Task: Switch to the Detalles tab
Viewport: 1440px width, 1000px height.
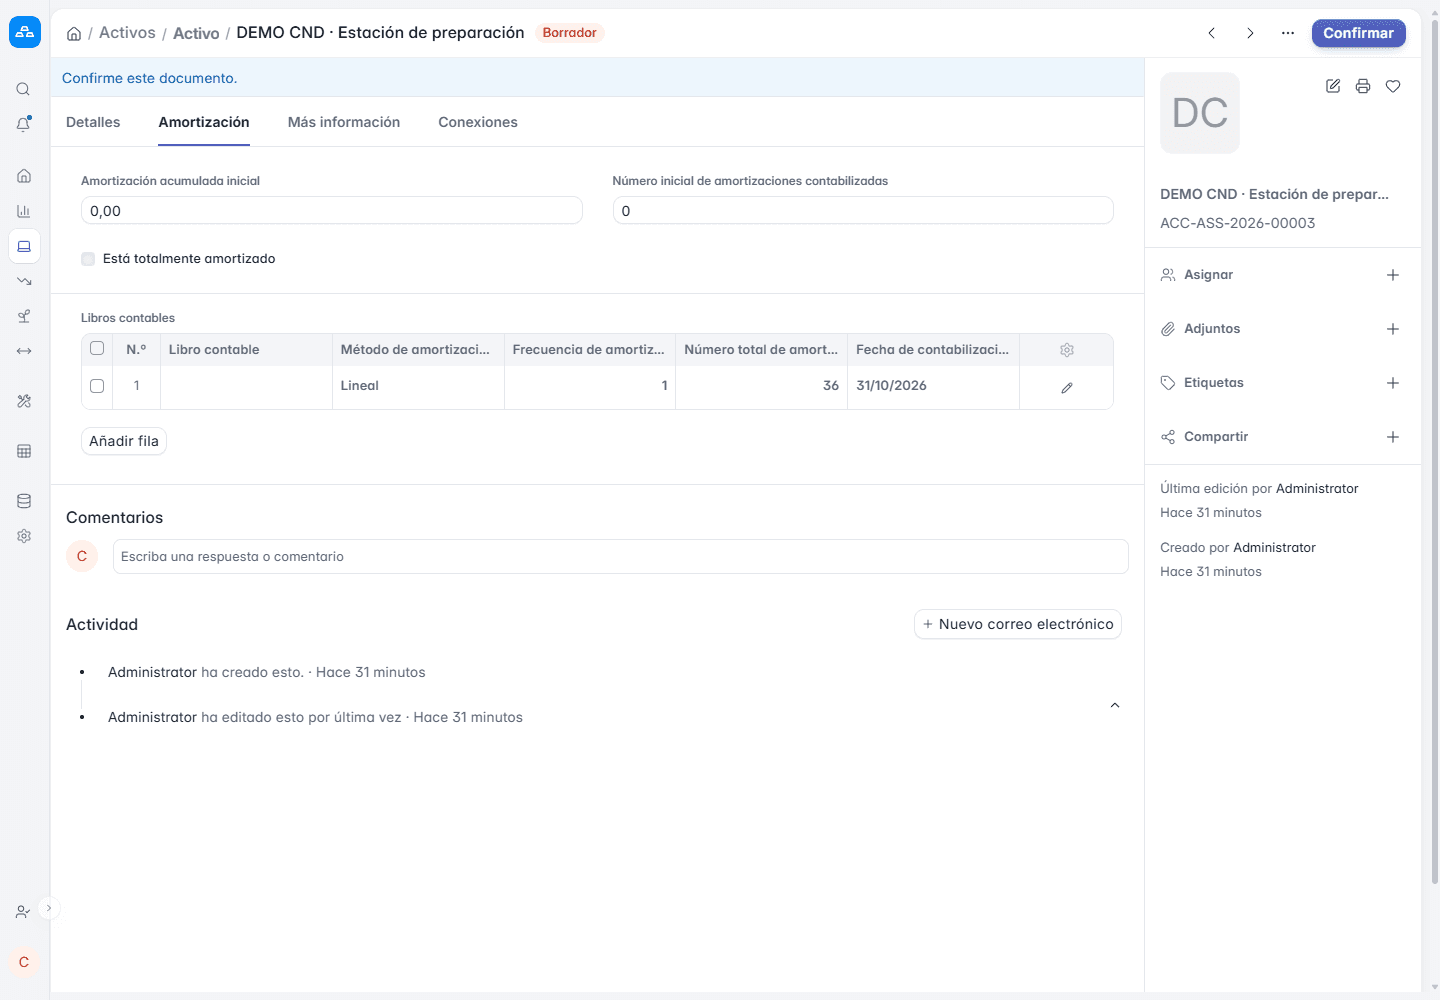Action: [x=93, y=122]
